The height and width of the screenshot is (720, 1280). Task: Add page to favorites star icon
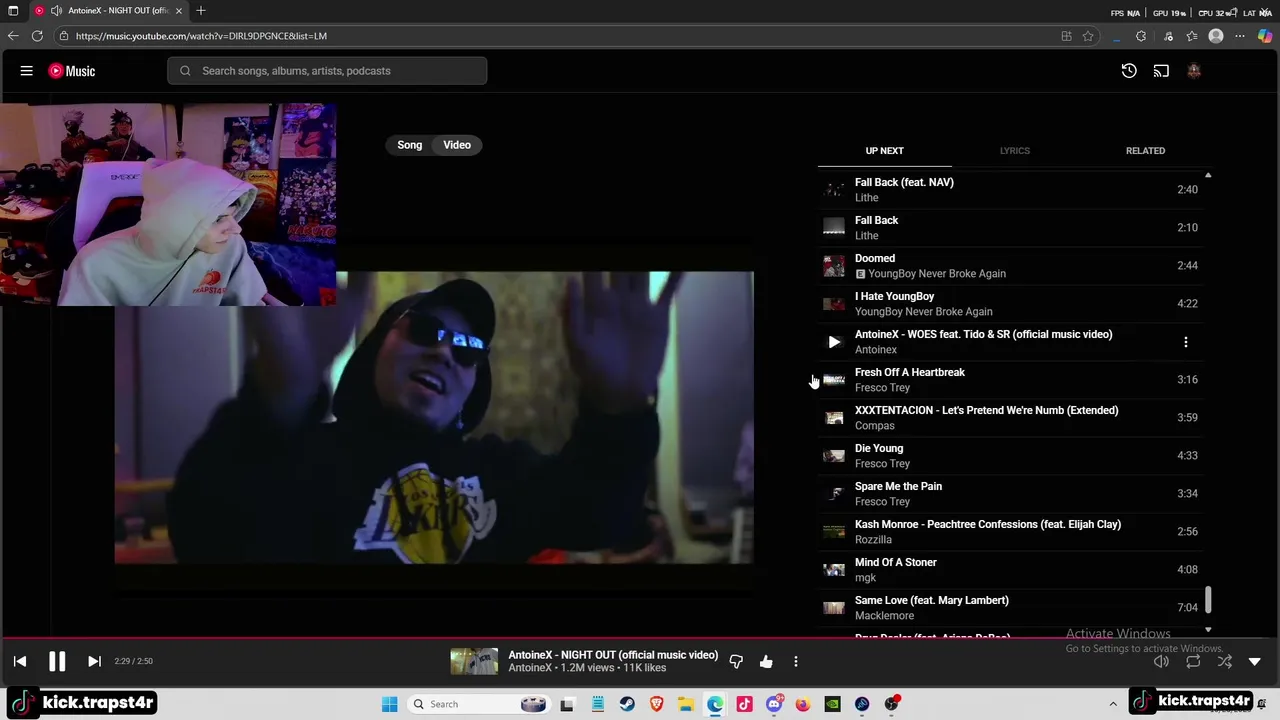1088,36
